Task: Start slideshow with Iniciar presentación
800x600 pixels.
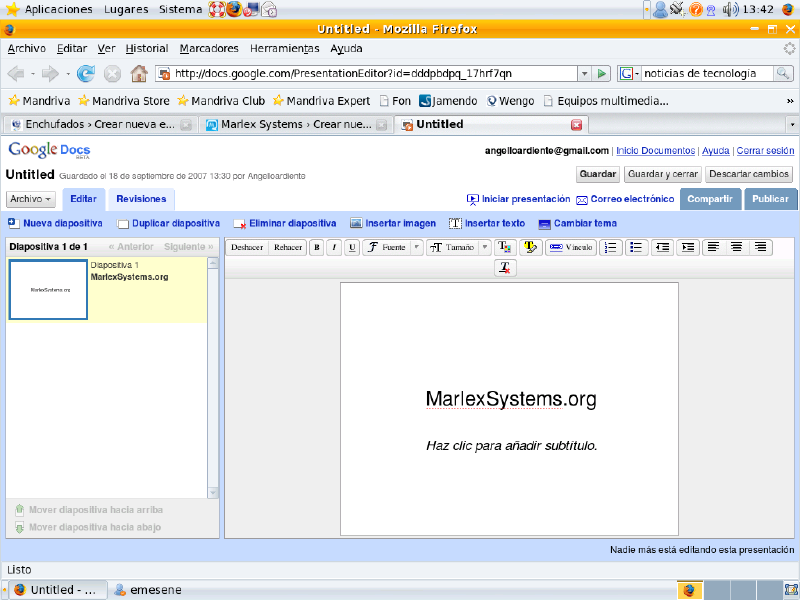Action: coord(518,199)
